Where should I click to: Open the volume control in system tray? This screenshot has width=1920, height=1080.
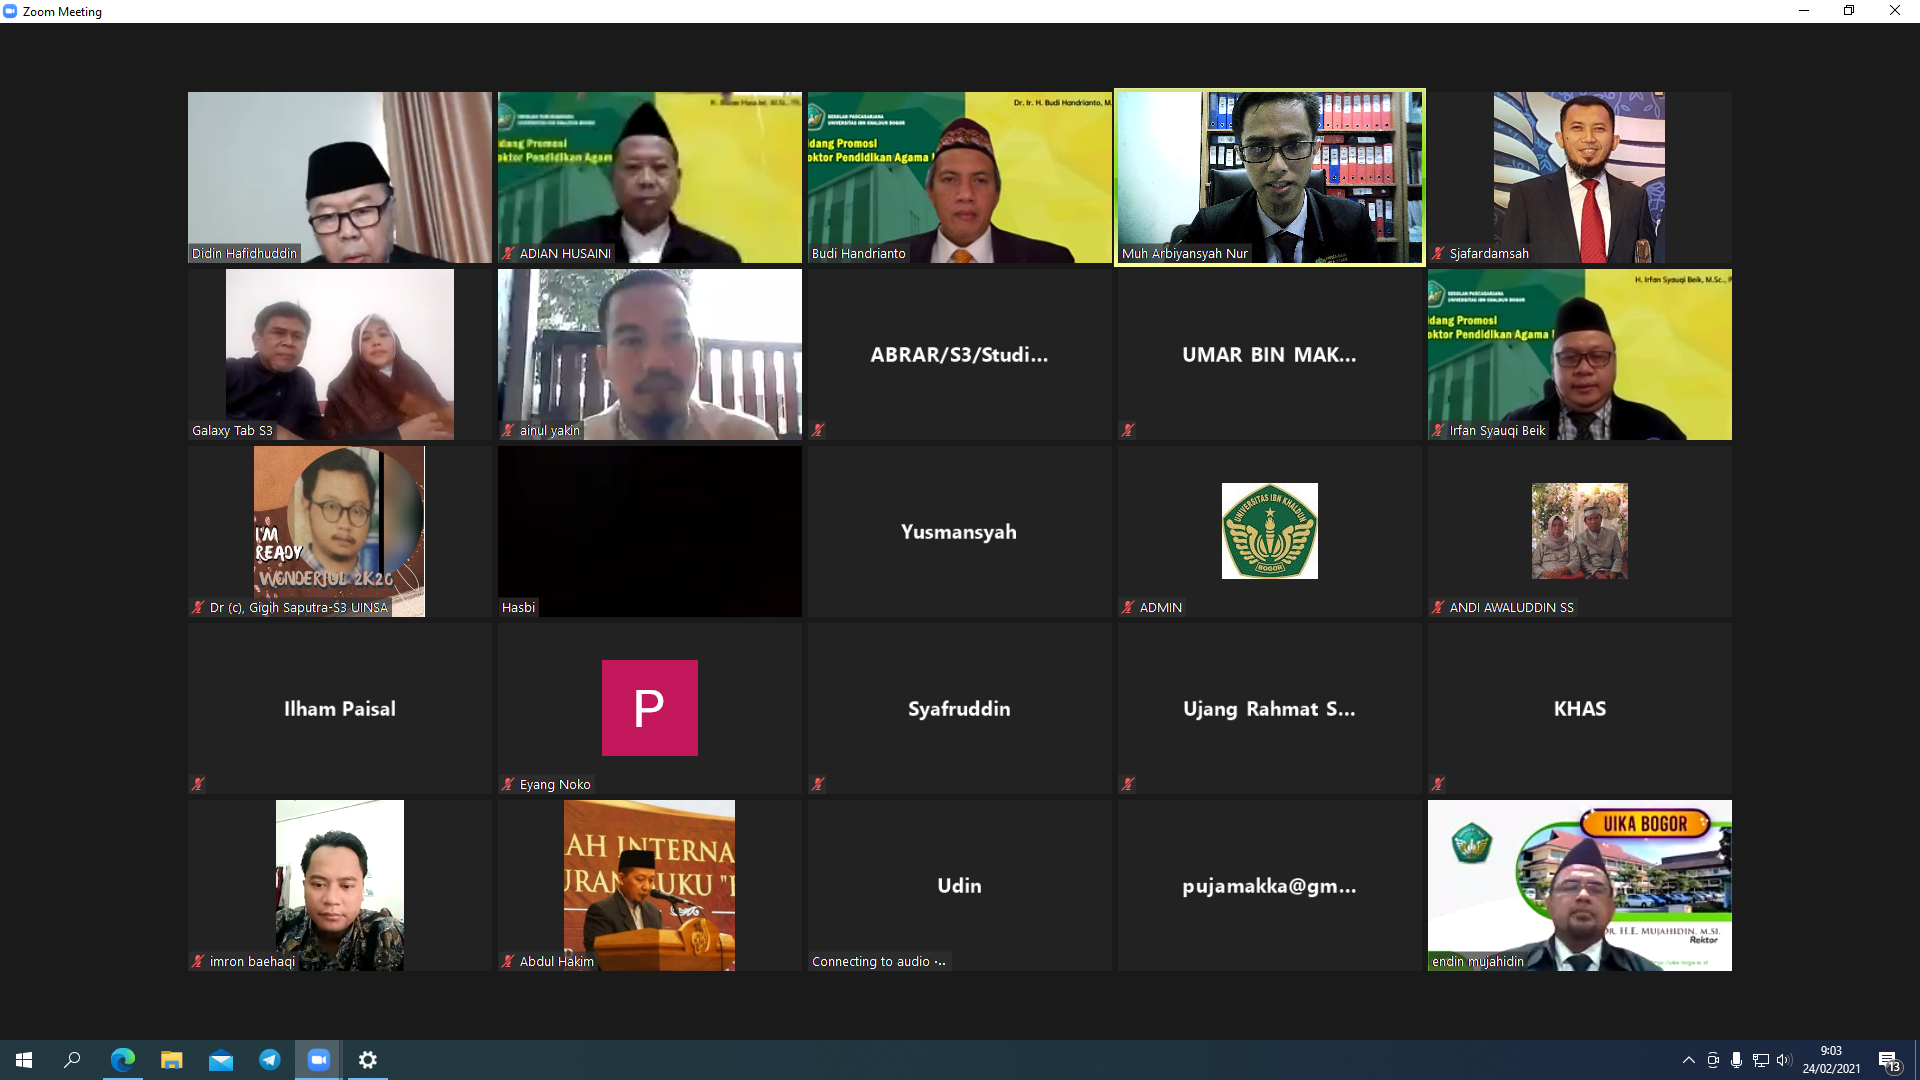1784,1060
